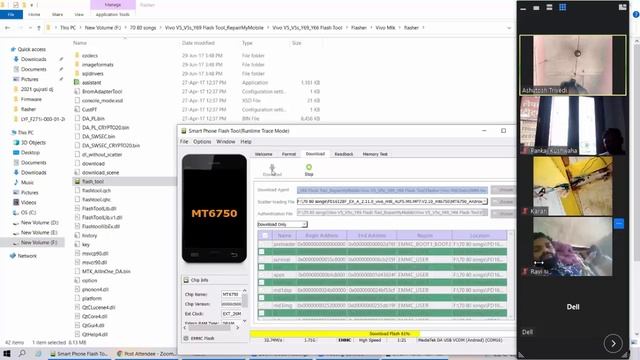
Task: Toggle checkbox in green row below apps row
Action: 262,282
